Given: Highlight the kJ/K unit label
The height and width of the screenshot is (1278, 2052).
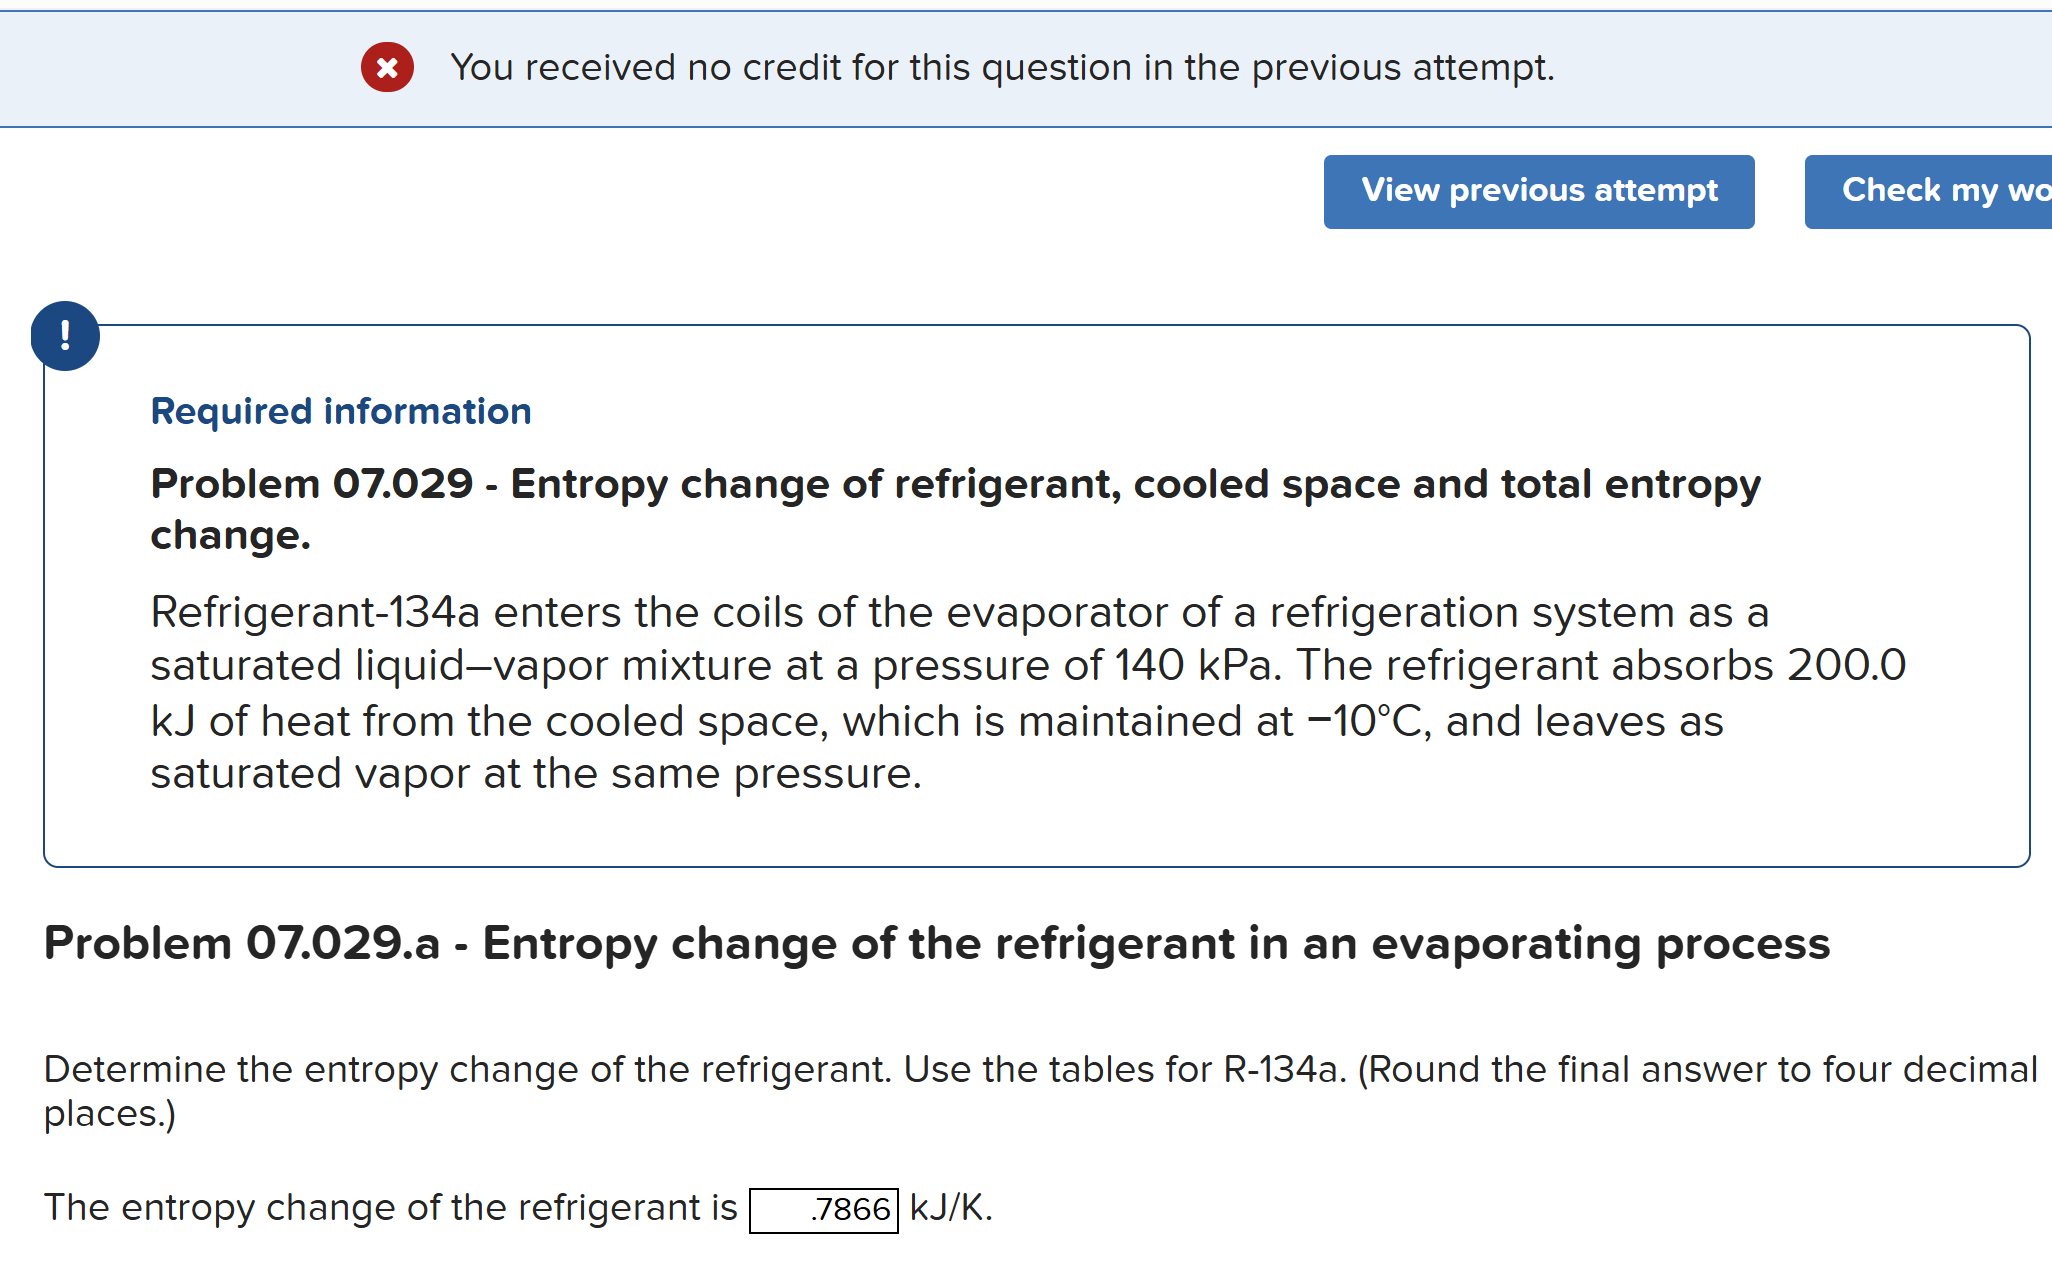Looking at the screenshot, I should point(950,1208).
